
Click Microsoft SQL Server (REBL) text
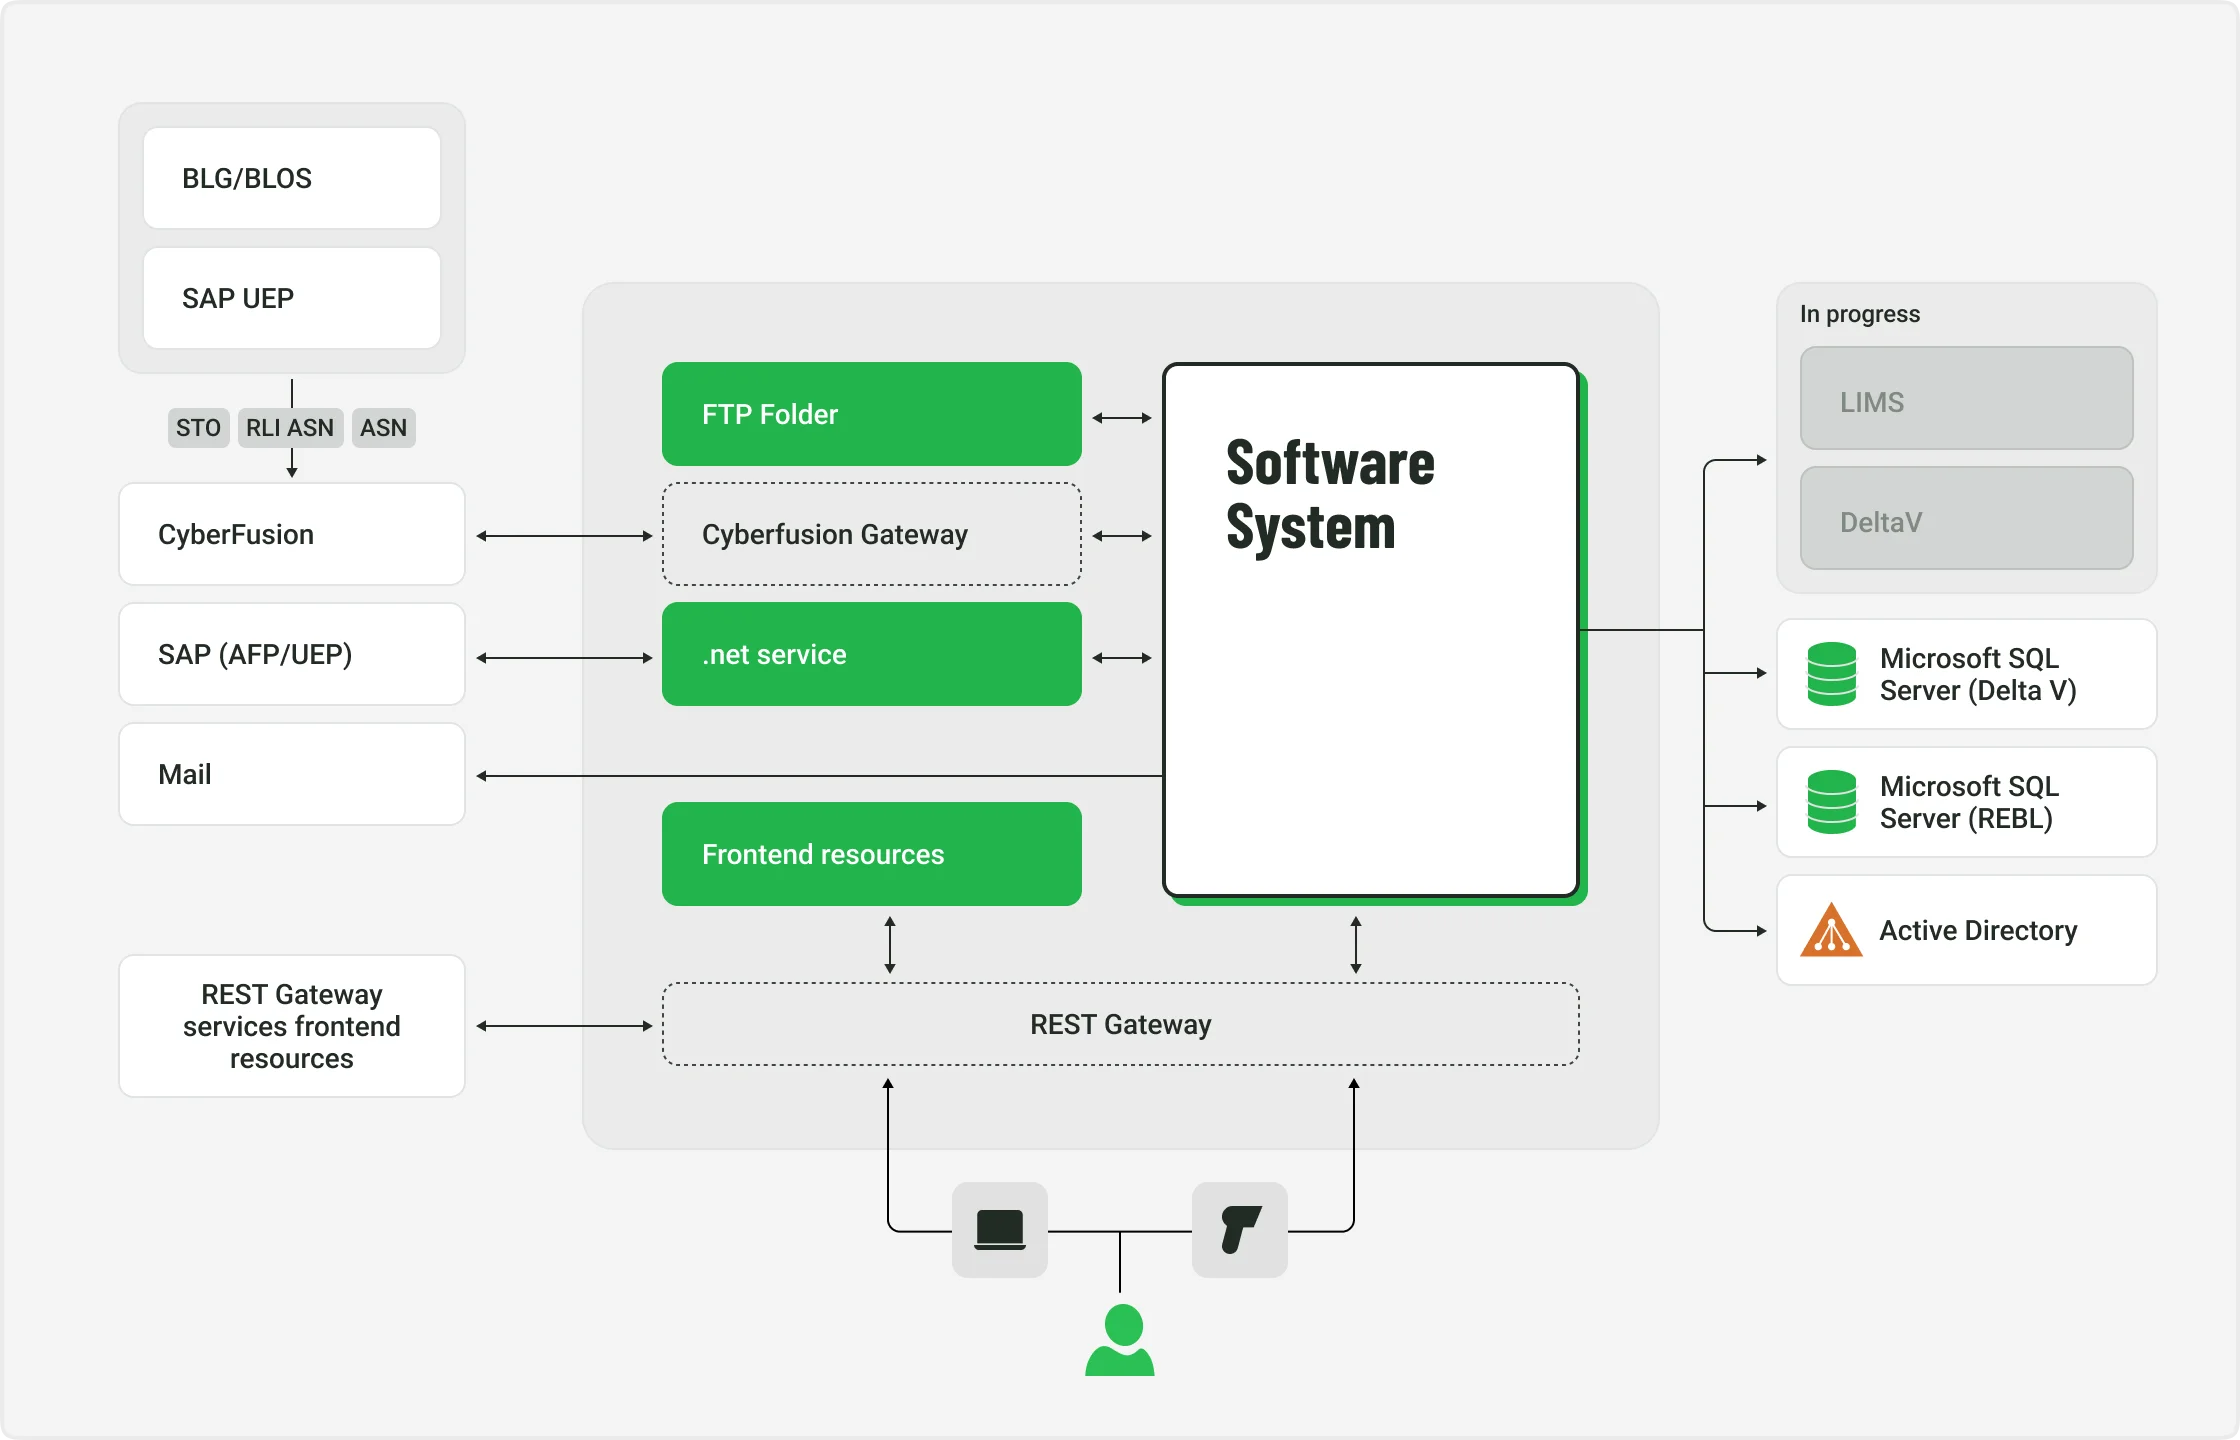[x=1969, y=802]
